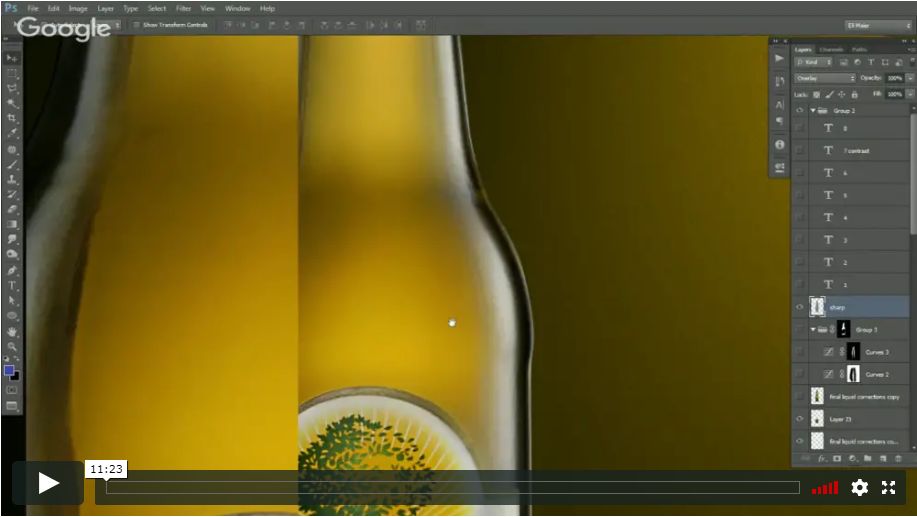Show the '7 contrast' text layer
The image size is (917, 517).
pyautogui.click(x=799, y=150)
